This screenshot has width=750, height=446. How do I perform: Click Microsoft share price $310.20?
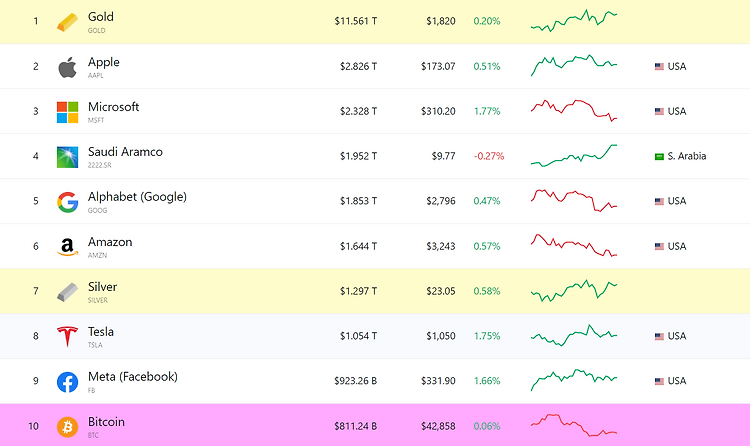(x=438, y=111)
